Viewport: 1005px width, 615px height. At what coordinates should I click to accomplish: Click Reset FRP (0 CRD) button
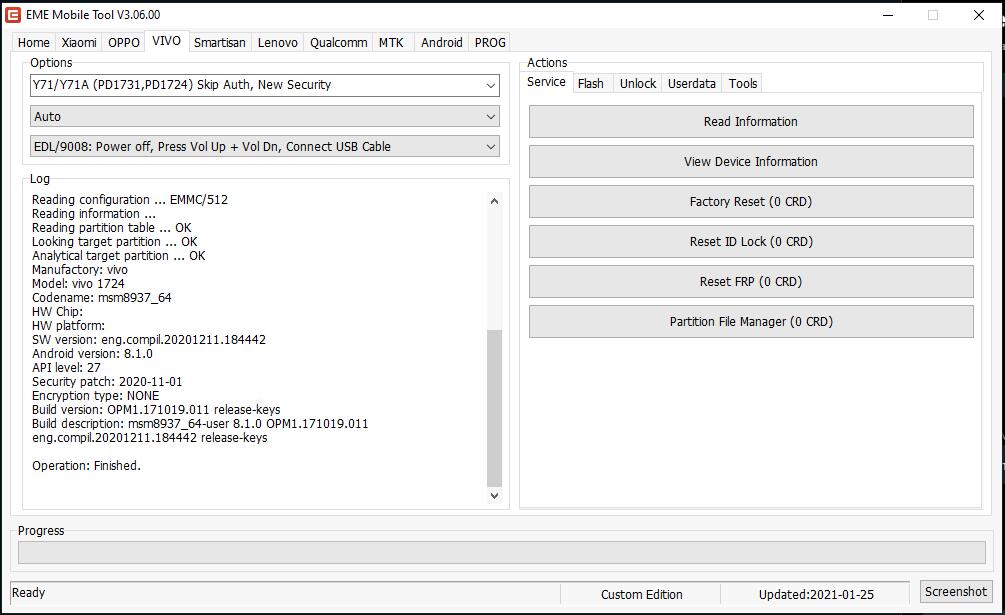[751, 282]
